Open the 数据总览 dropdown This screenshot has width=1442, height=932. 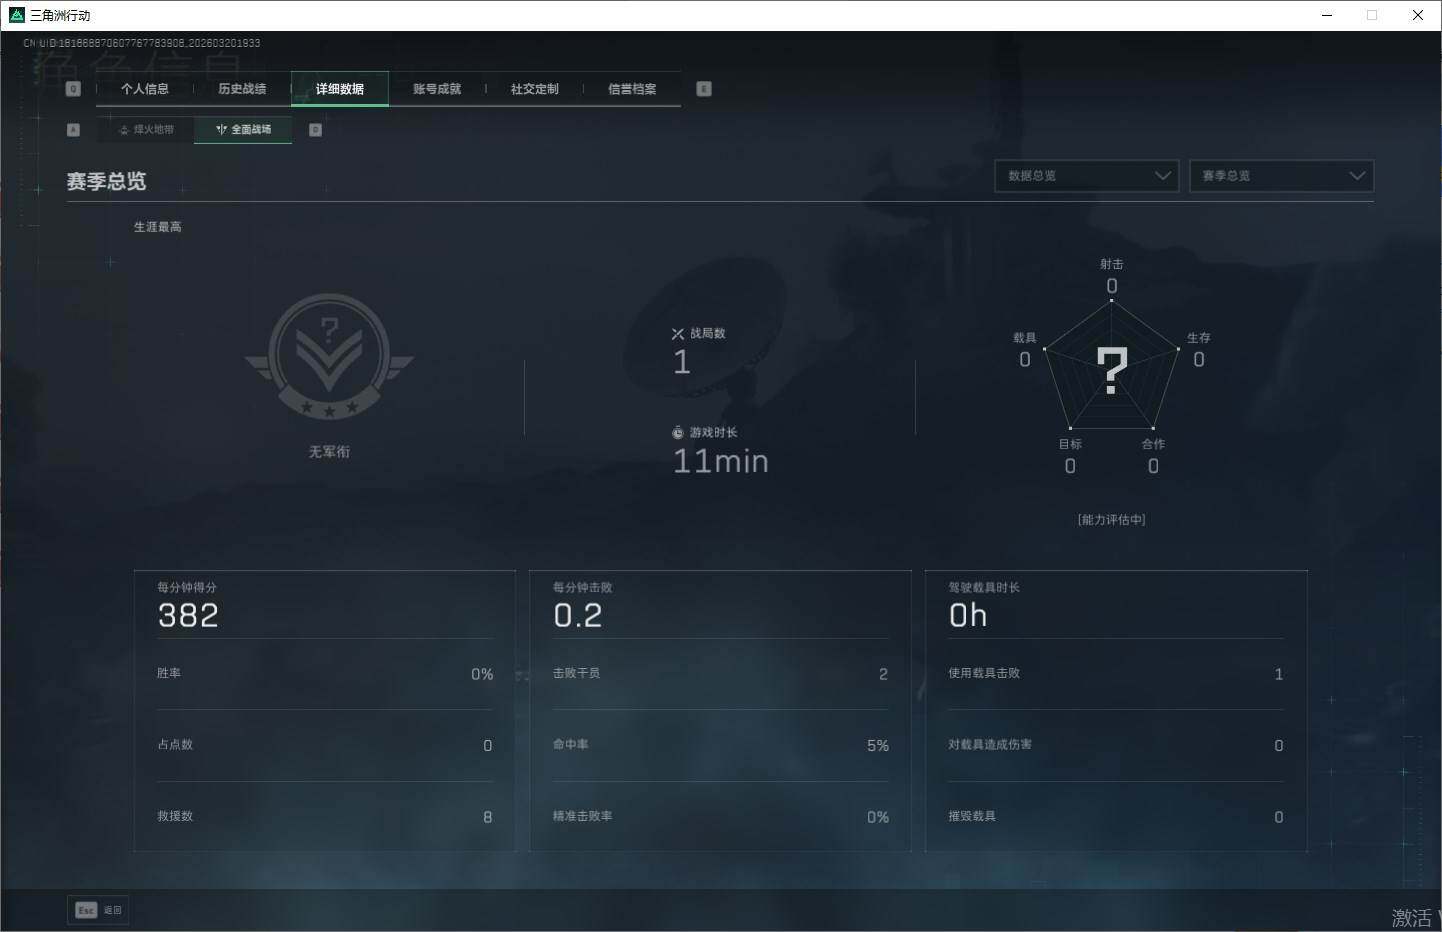(x=1086, y=176)
